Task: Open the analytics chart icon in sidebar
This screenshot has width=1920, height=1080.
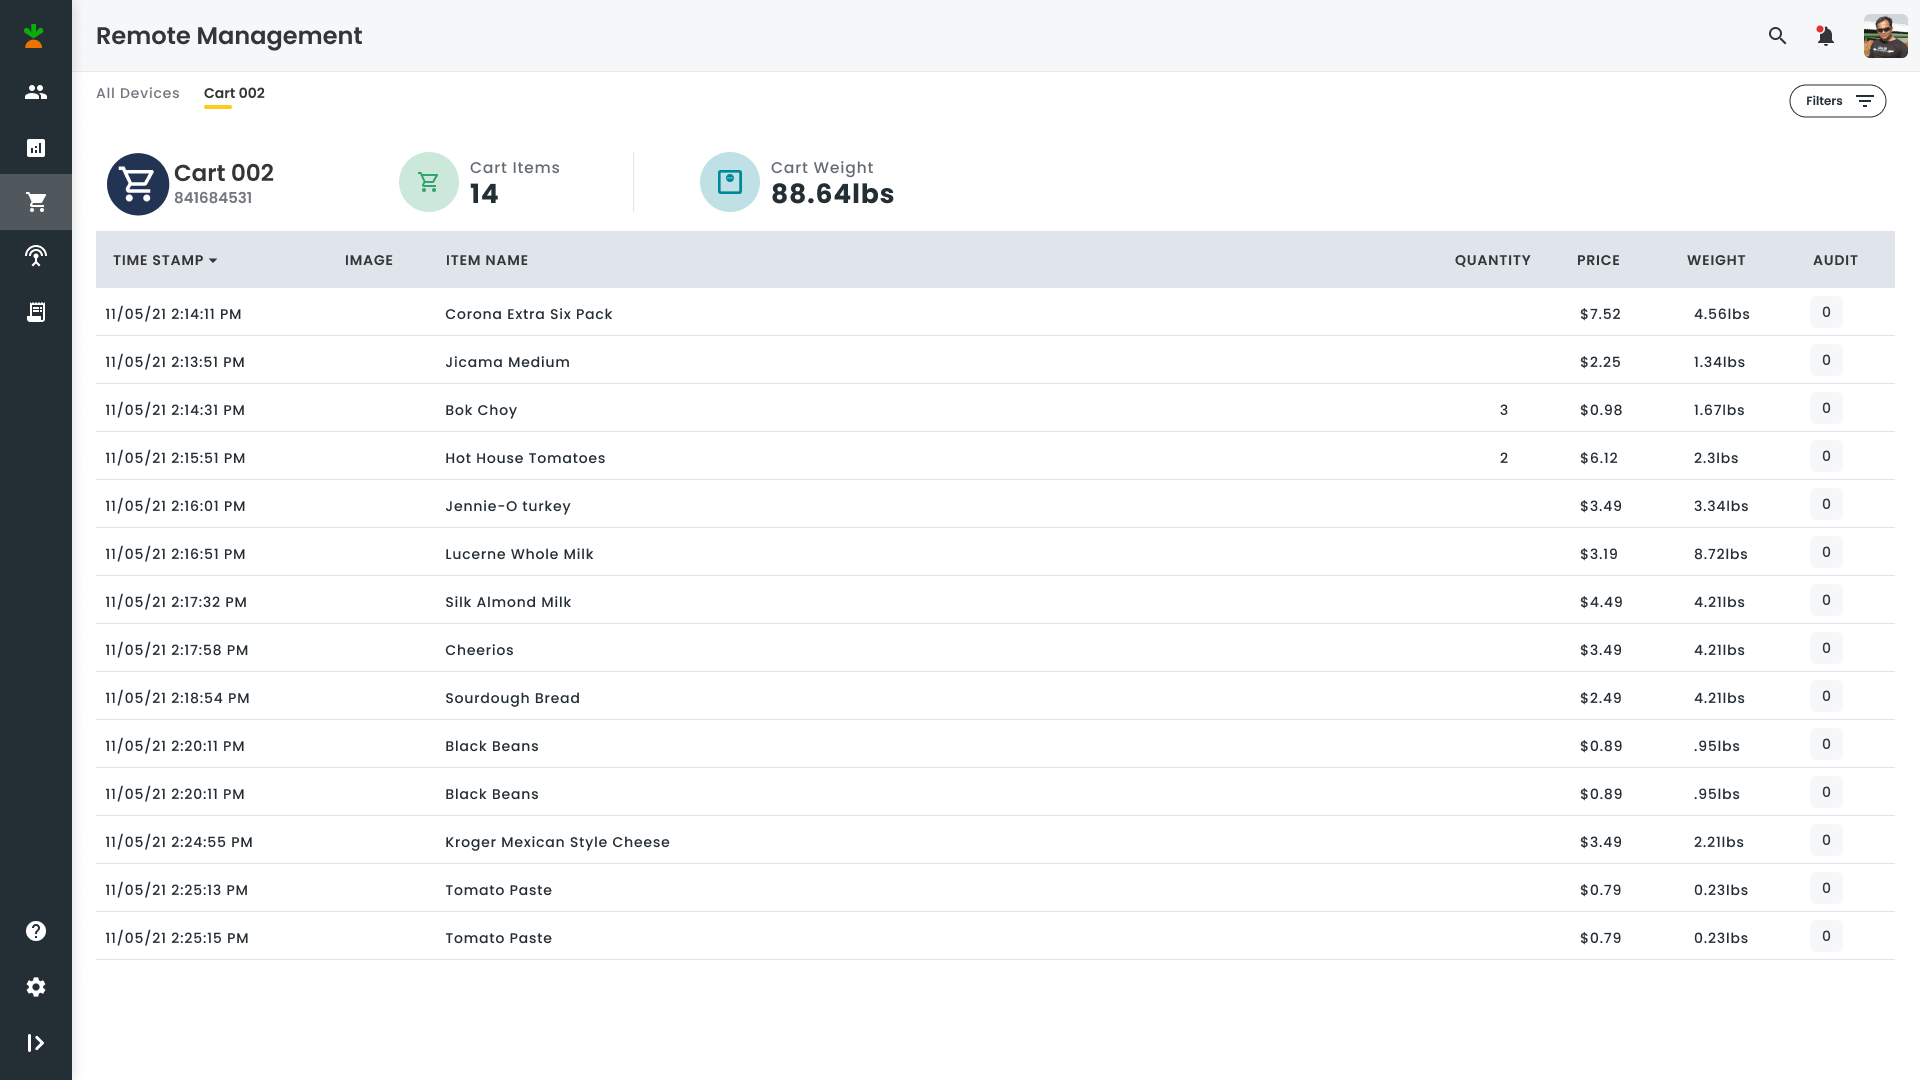Action: click(36, 148)
